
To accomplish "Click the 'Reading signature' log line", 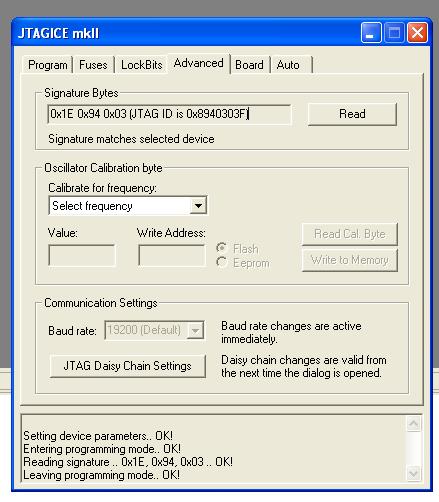I will point(128,462).
